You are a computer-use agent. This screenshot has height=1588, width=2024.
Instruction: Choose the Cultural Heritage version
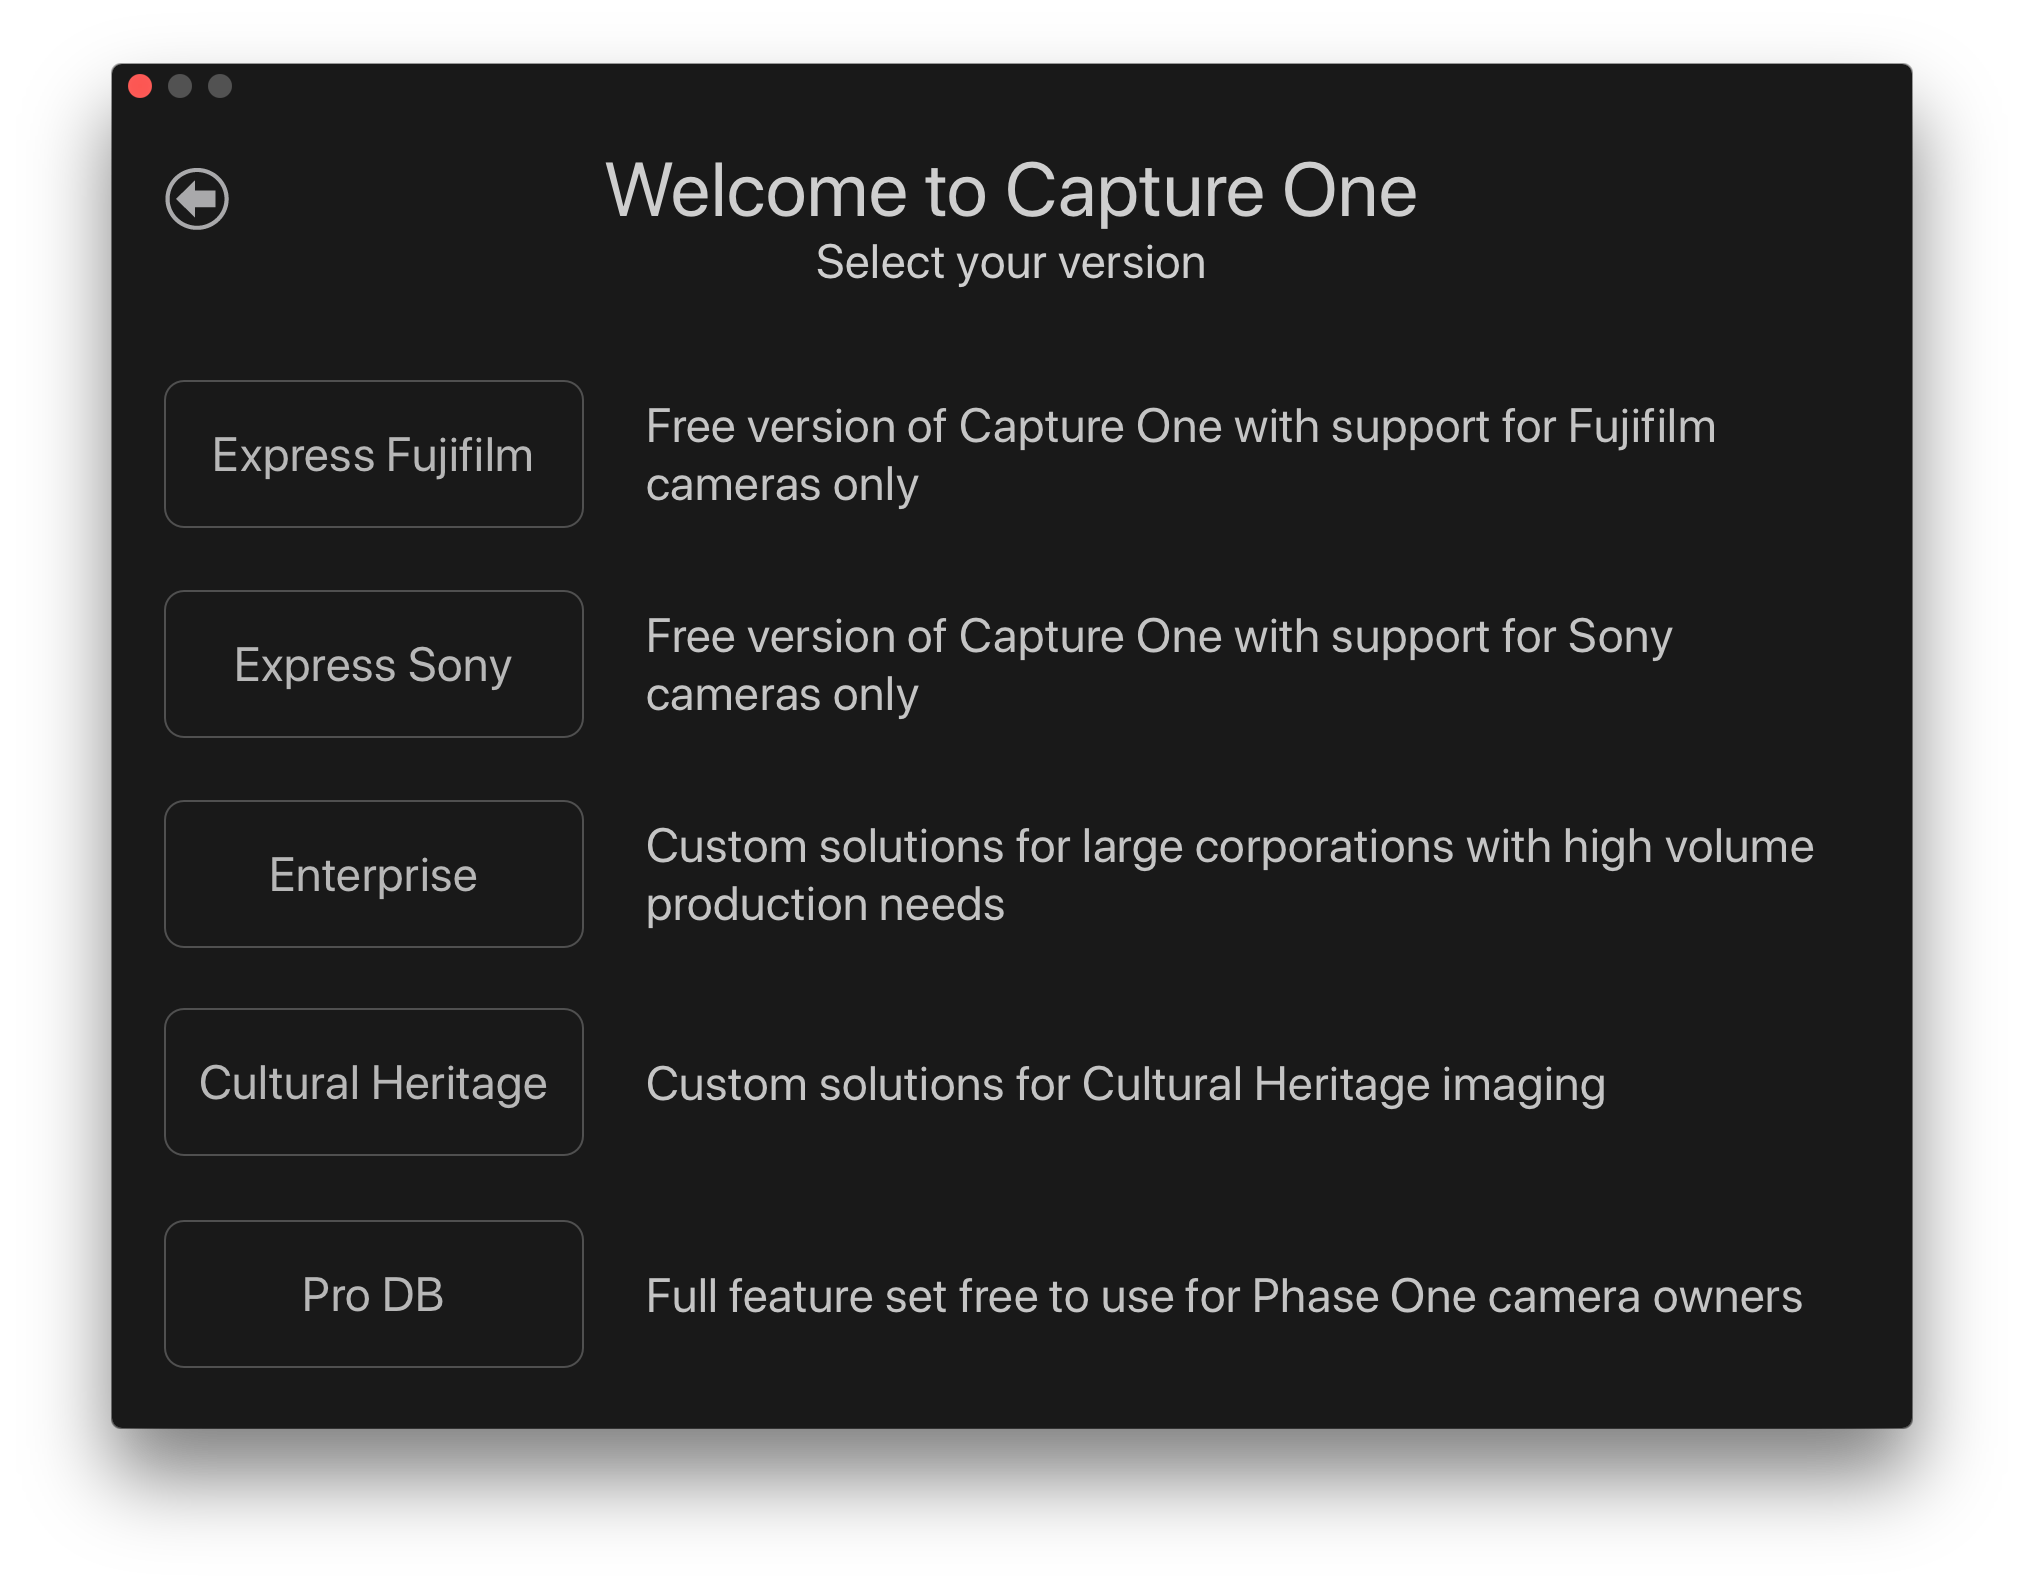(x=373, y=1082)
